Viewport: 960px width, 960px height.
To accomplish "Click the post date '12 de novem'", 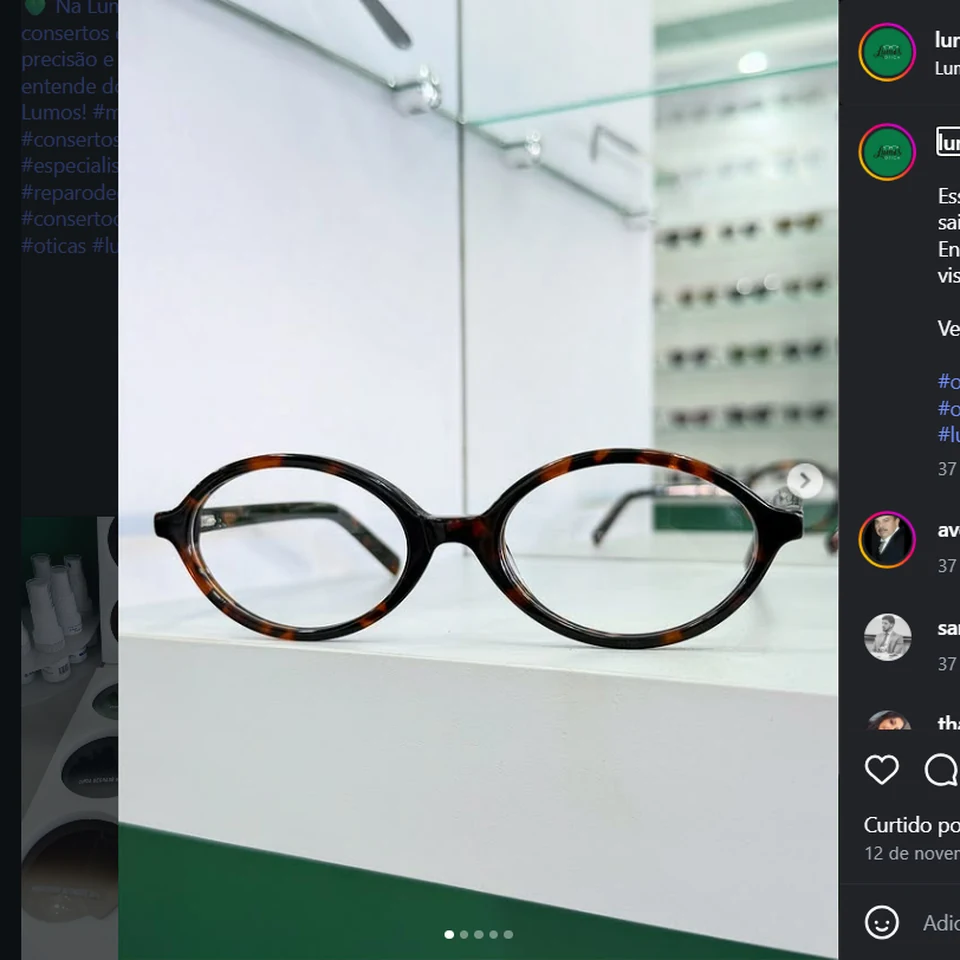I will pos(912,853).
